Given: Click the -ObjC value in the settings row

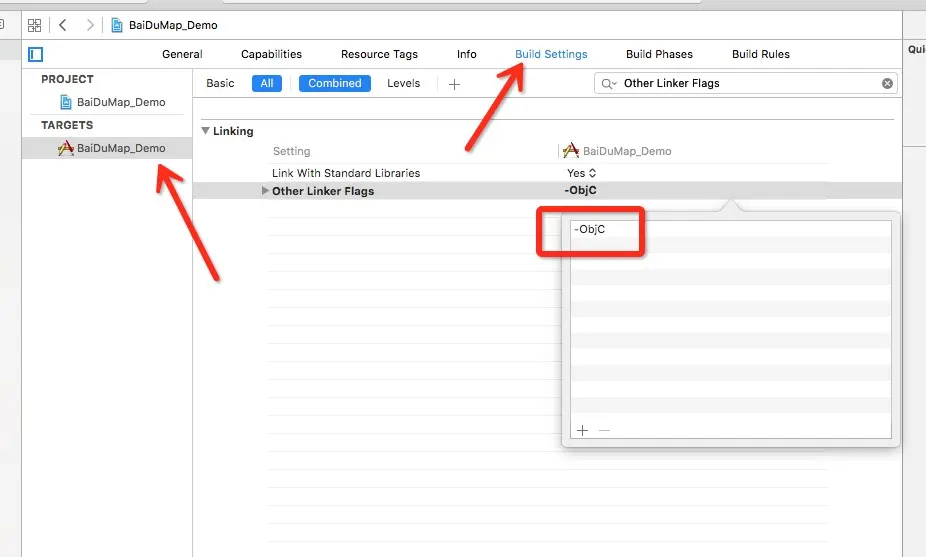Looking at the screenshot, I should (580, 190).
